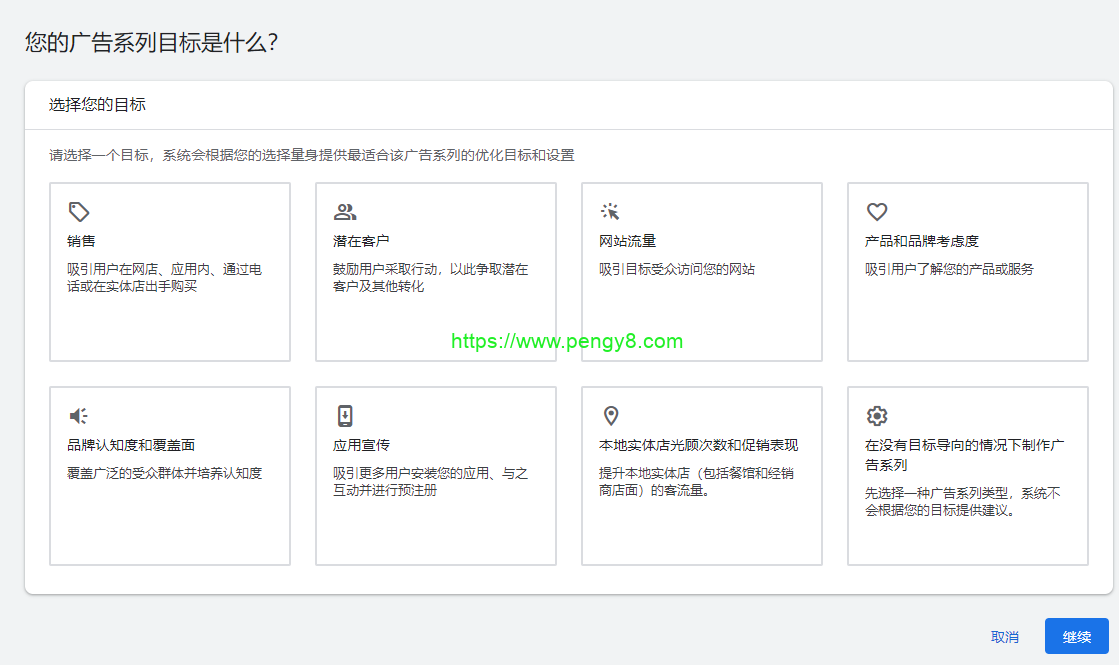This screenshot has width=1119, height=665.
Task: Click description 先选择一种广告系列类型，系统不会根据您的目标提供建议
Action: (963, 502)
